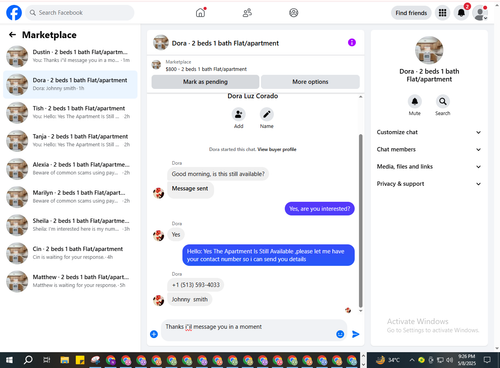500x368 pixels.
Task: Click the Find friends button
Action: click(411, 13)
